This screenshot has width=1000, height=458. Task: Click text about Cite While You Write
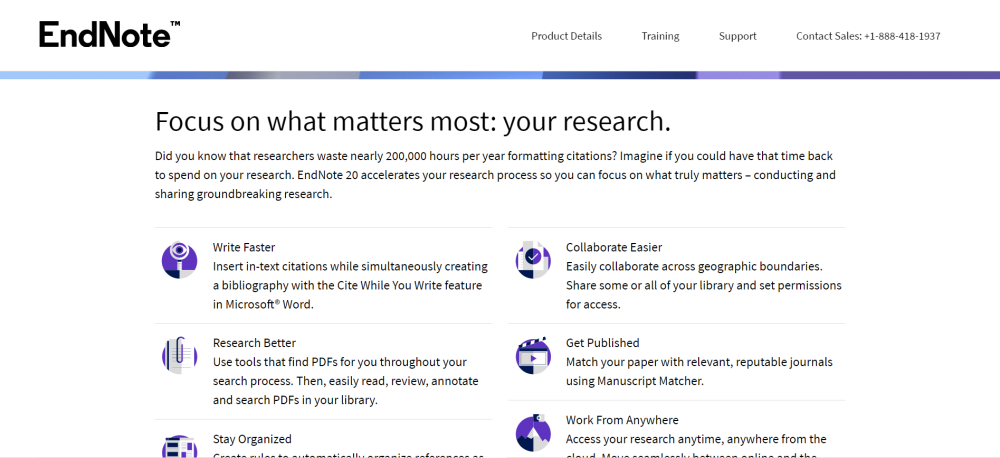coord(350,285)
